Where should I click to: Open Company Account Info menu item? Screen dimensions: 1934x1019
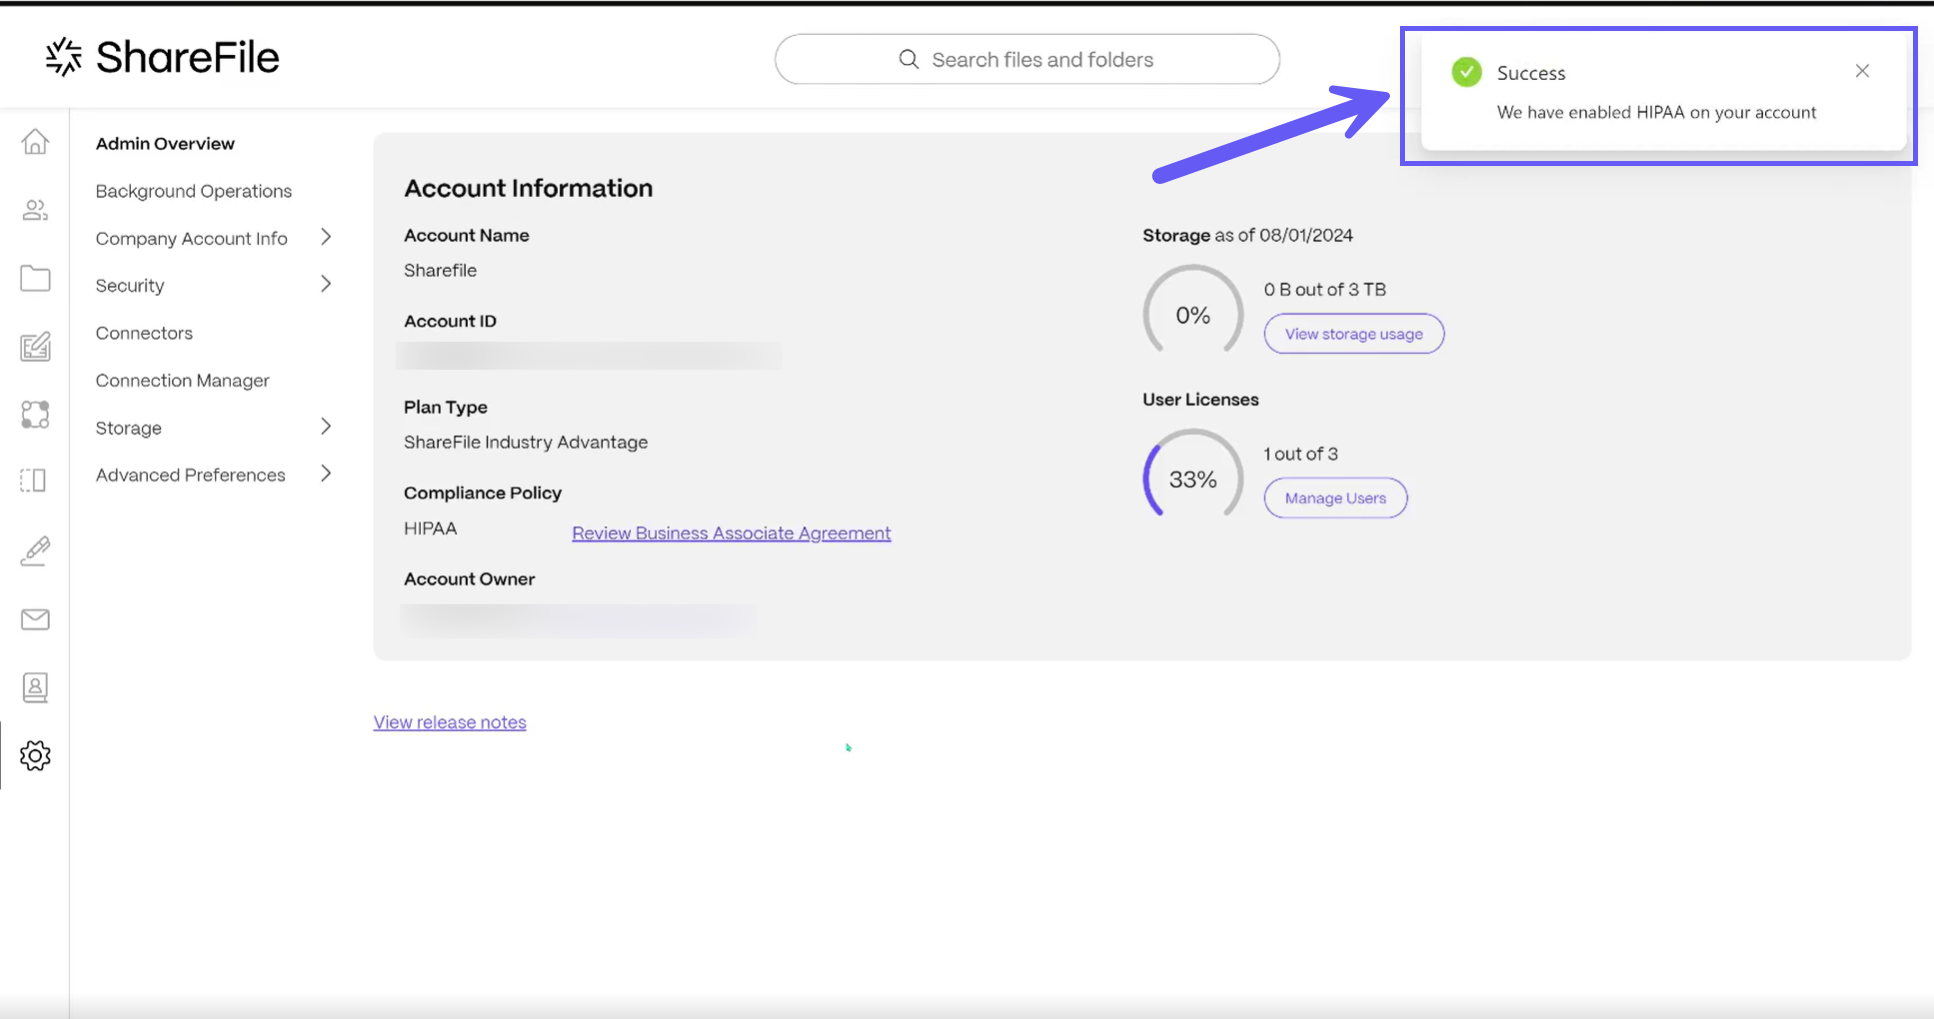point(192,238)
